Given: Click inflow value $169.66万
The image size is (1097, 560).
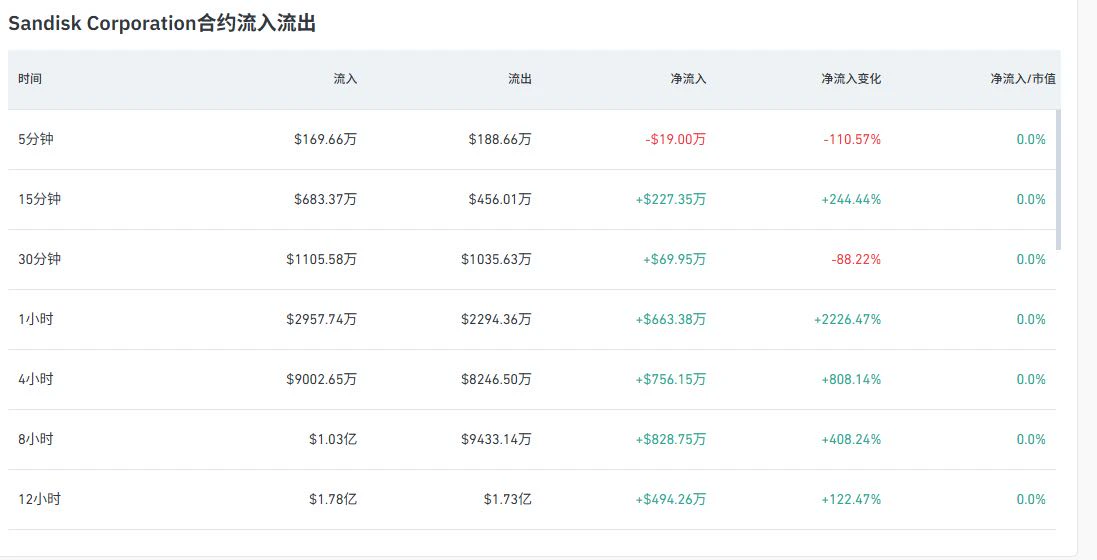Looking at the screenshot, I should (325, 139).
